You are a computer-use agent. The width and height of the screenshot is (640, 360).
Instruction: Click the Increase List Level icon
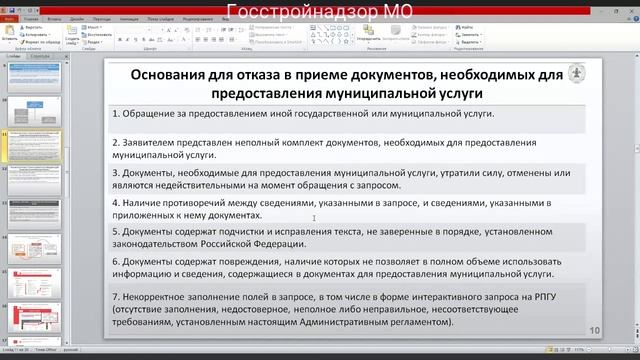click(x=231, y=30)
